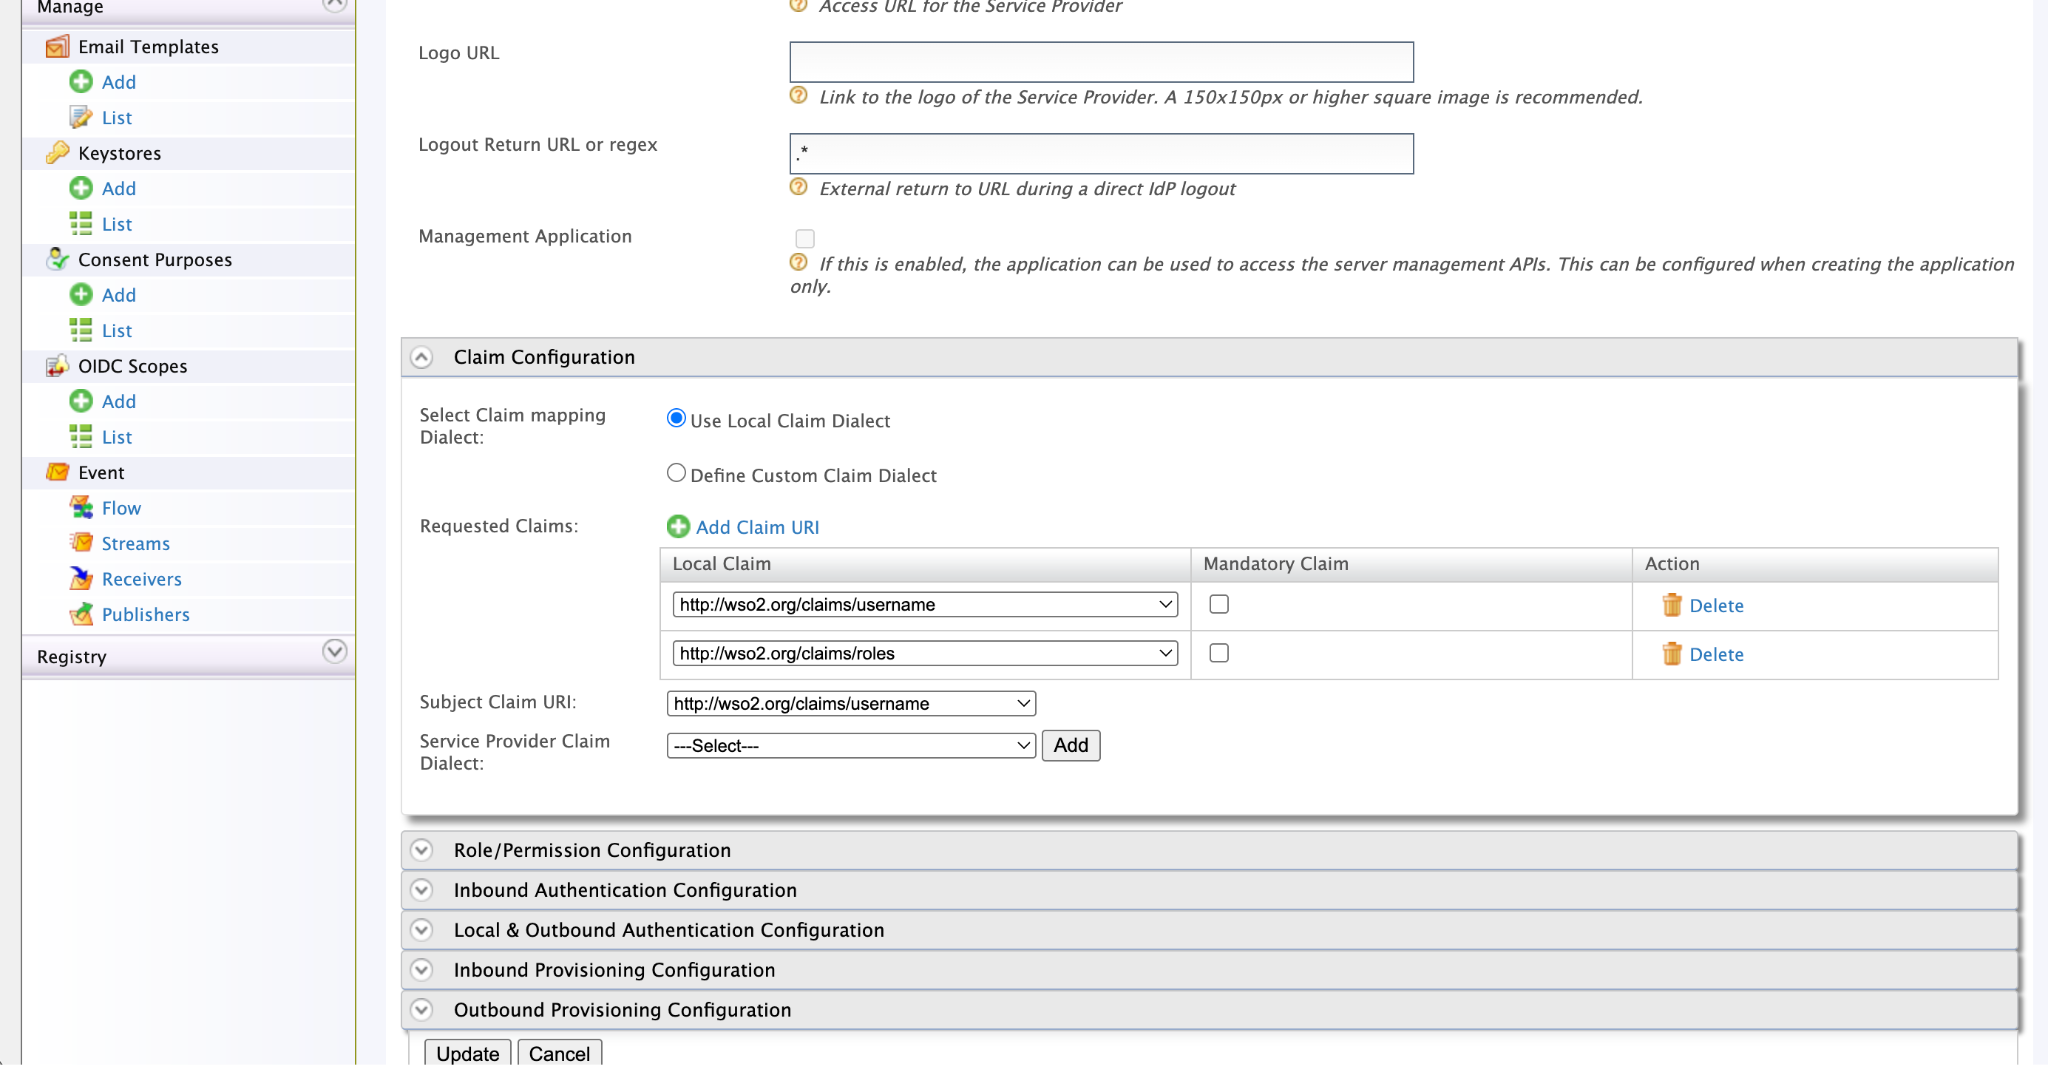Tick Mandatory Claim for the roles claim
This screenshot has width=2048, height=1065.
[x=1219, y=653]
